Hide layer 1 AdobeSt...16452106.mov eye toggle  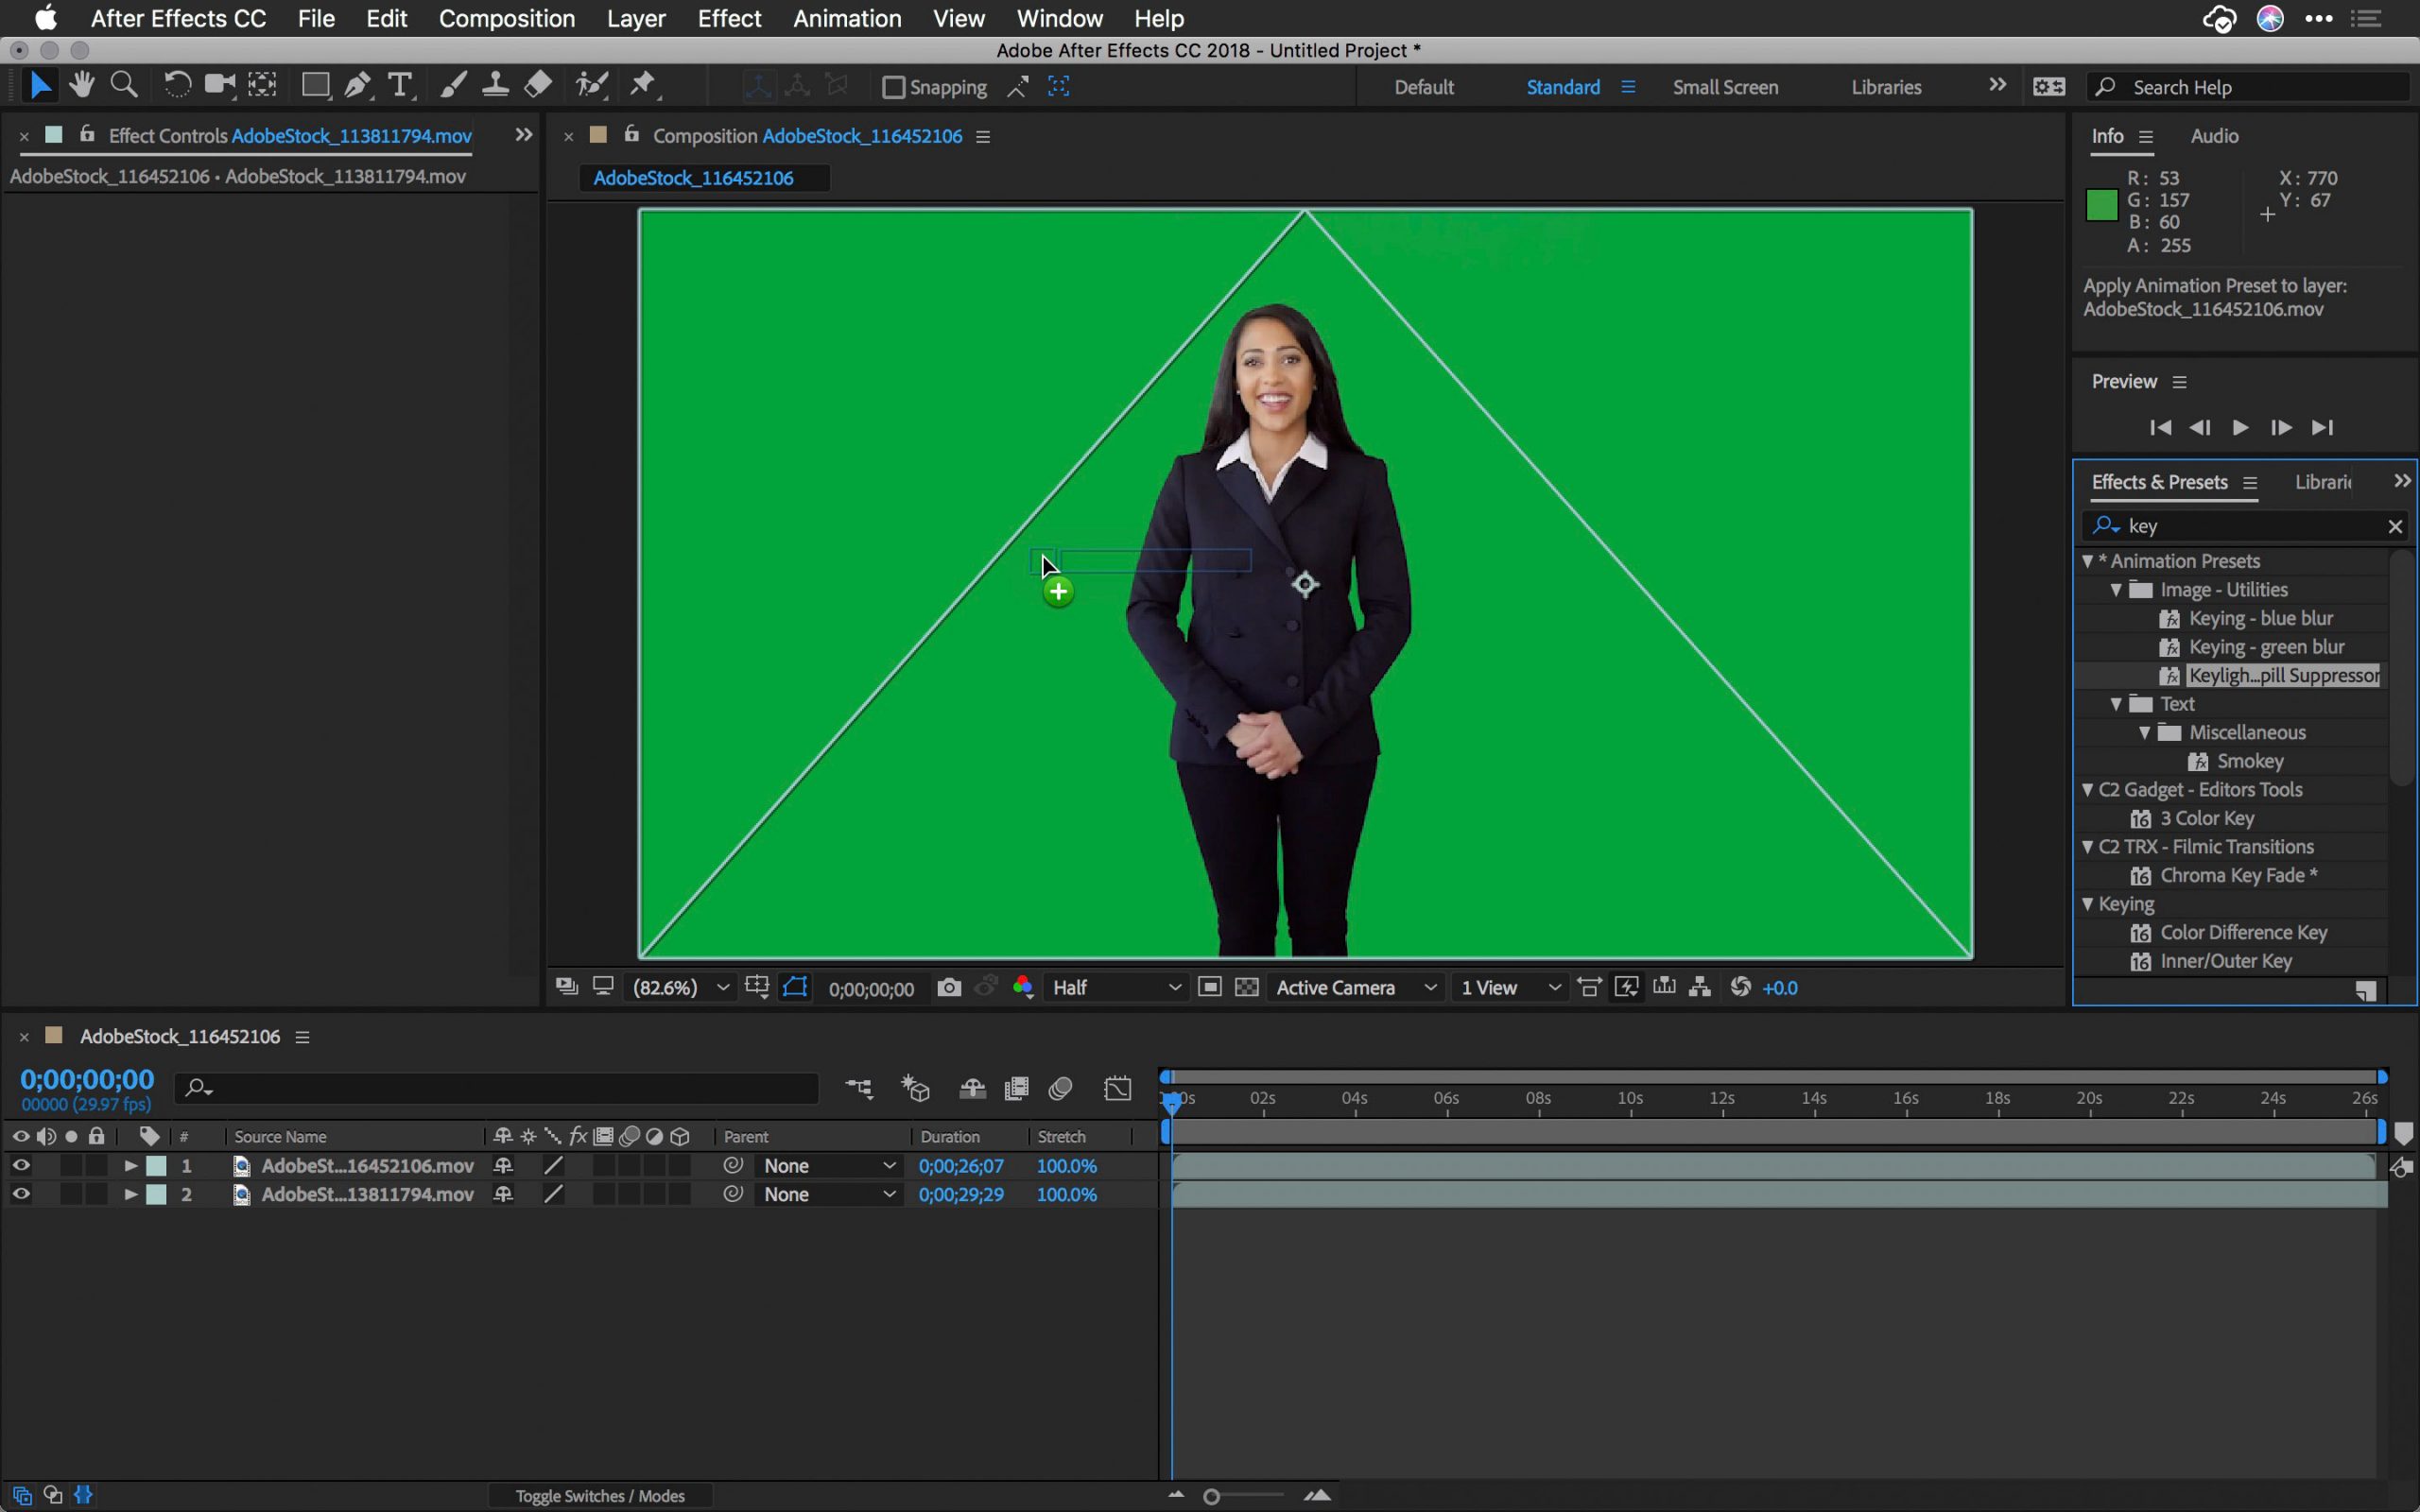[21, 1166]
